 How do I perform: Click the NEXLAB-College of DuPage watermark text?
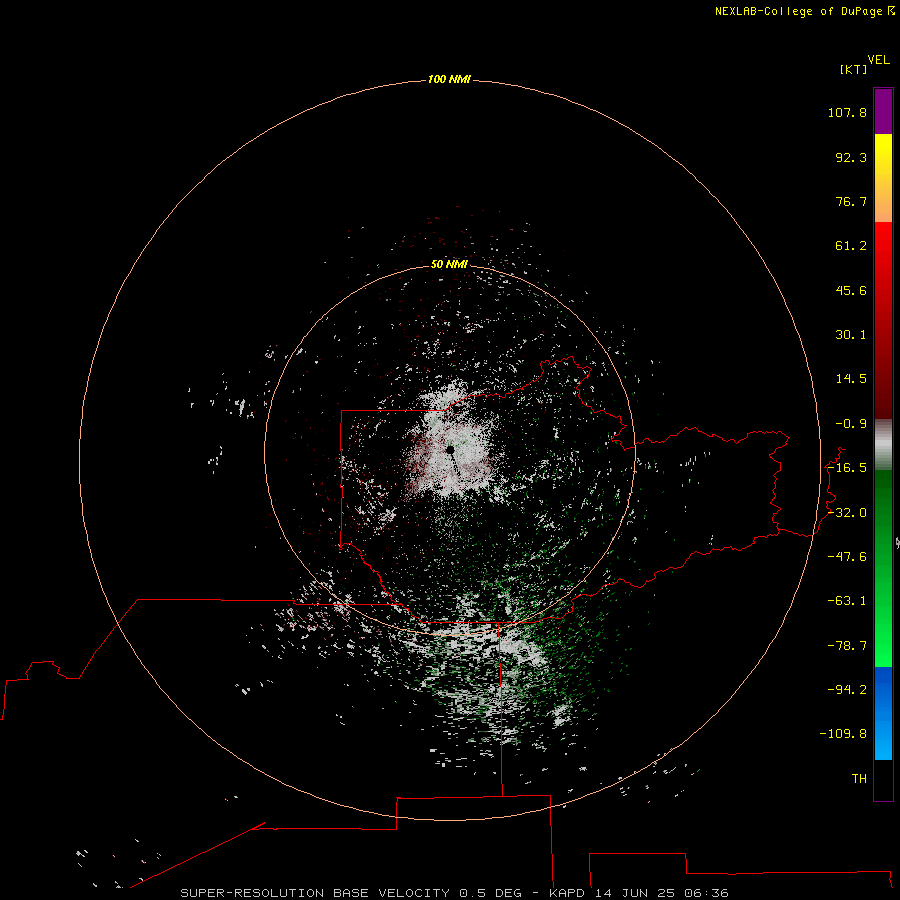pos(805,11)
